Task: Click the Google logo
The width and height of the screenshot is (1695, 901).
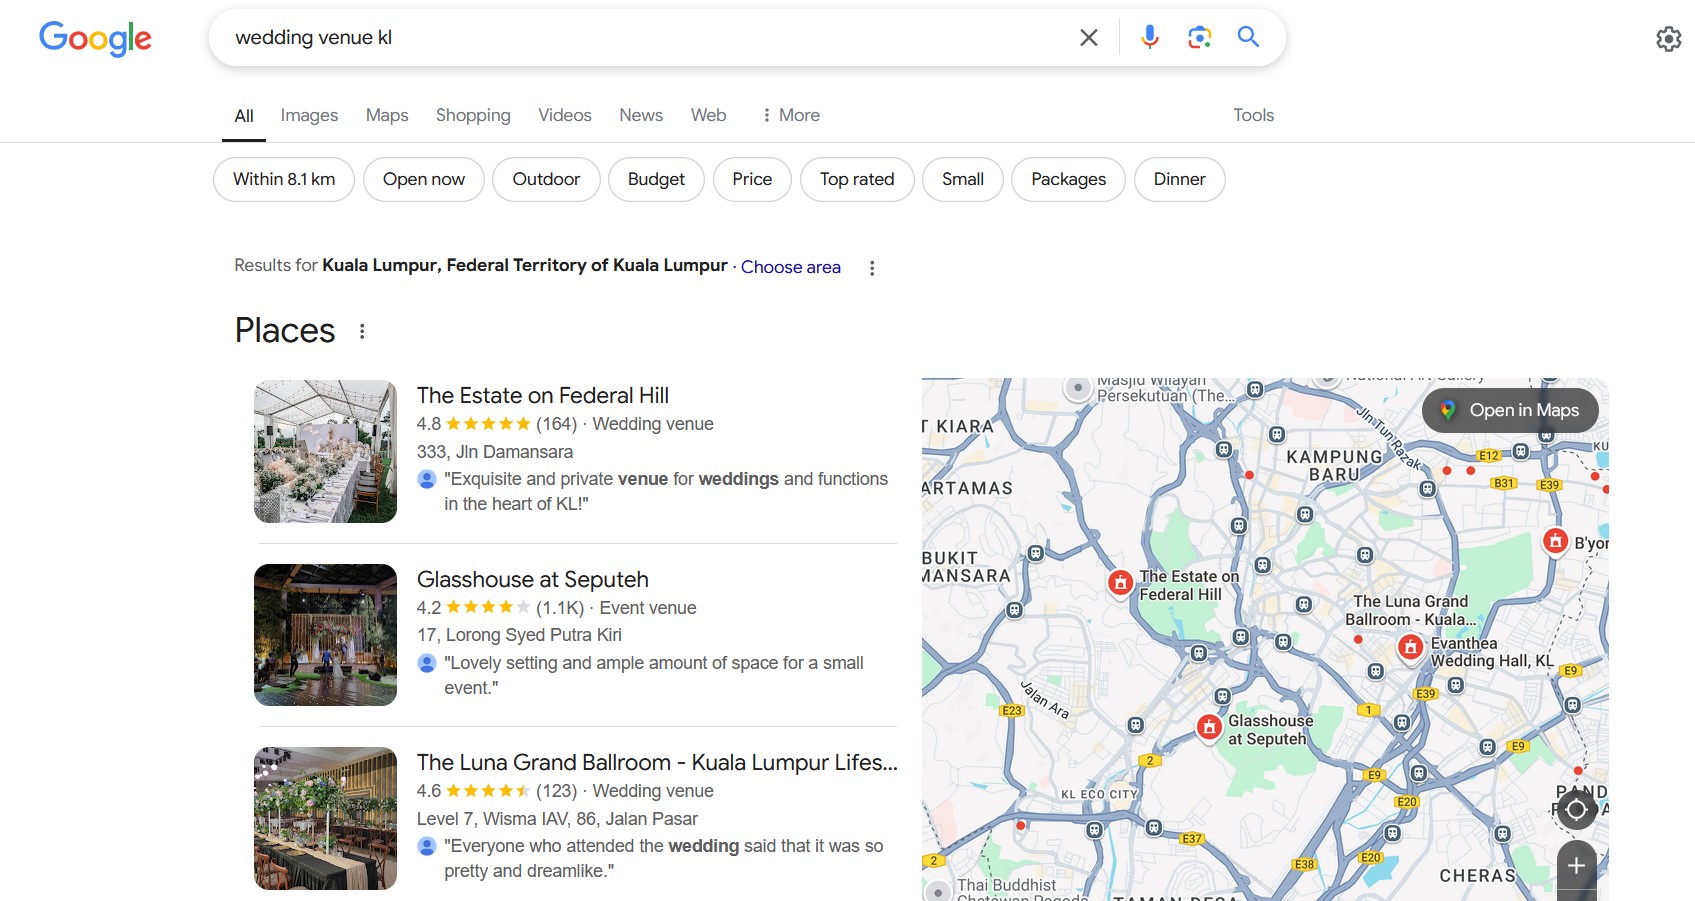Action: pos(95,38)
